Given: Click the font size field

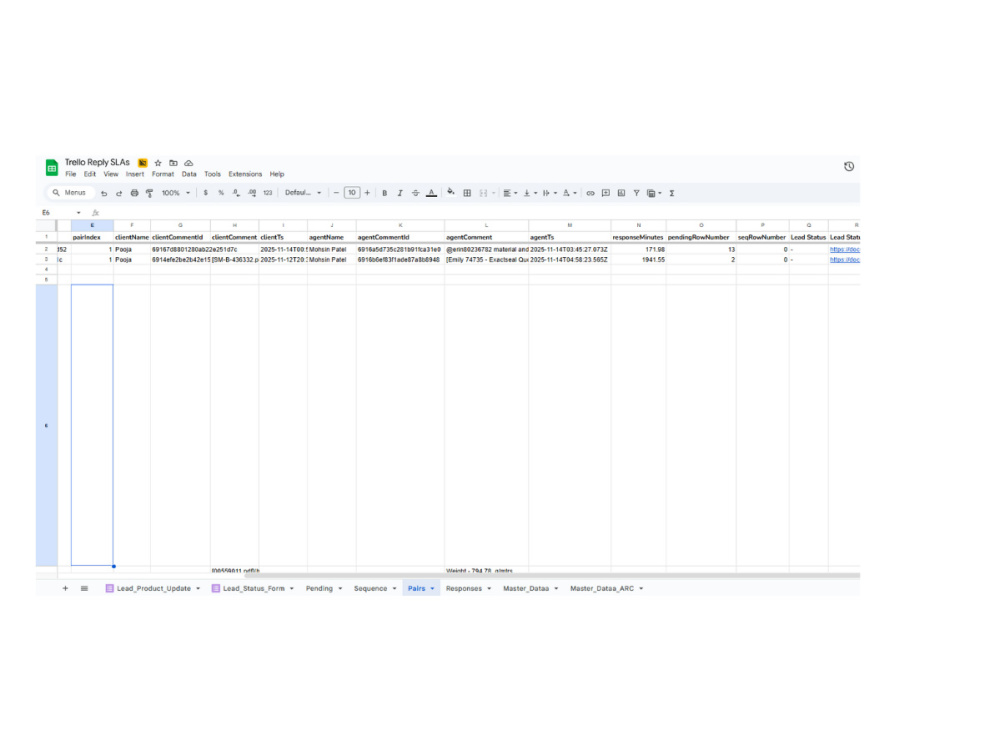Looking at the screenshot, I should (352, 193).
